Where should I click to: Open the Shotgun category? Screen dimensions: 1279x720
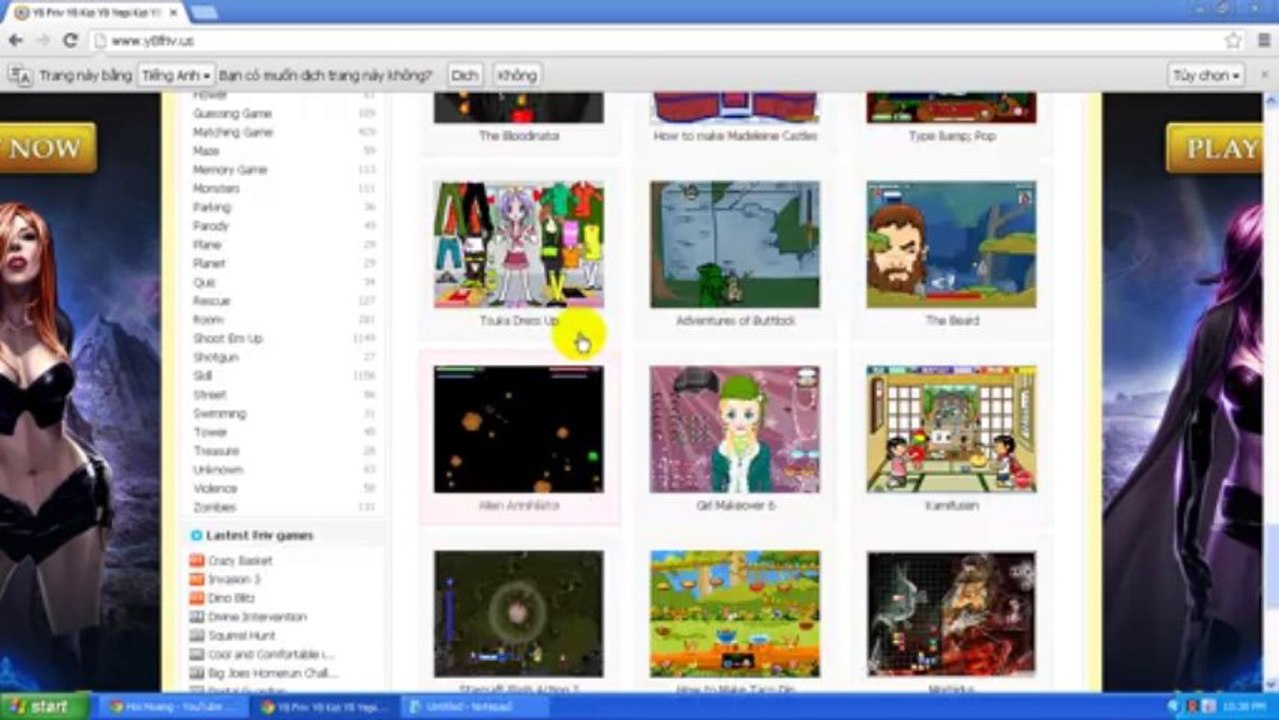point(215,357)
